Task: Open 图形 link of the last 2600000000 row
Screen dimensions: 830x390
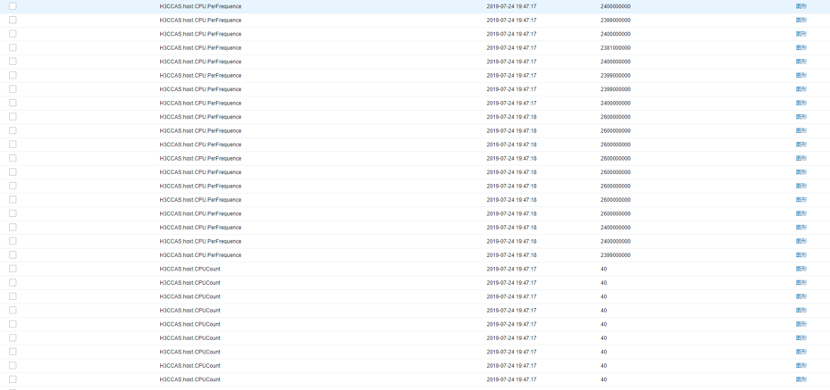Action: coord(801,214)
